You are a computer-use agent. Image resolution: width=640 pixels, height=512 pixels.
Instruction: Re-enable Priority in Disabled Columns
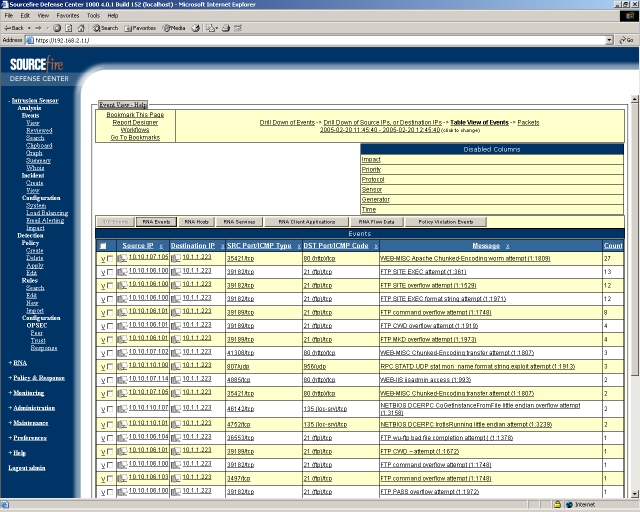[x=371, y=170]
